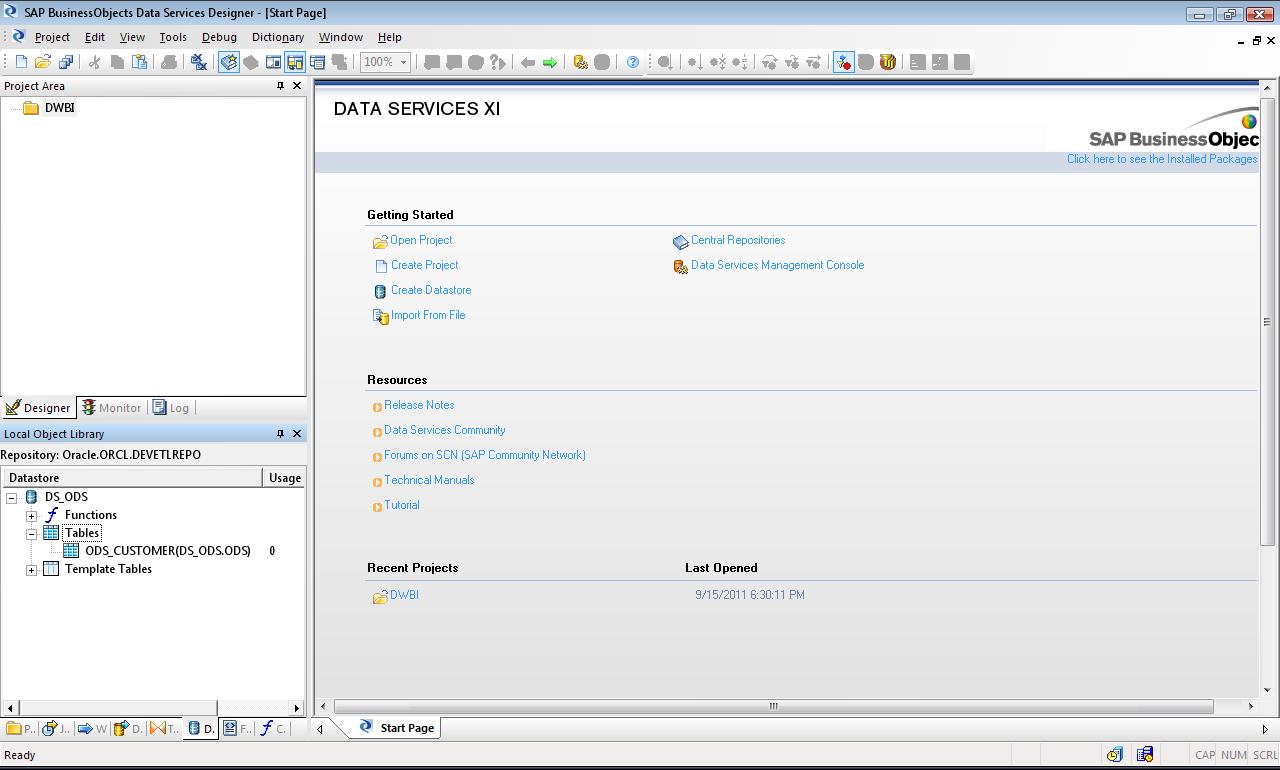This screenshot has width=1280, height=770.
Task: Toggle the Local Object Library toolbar button
Action: (229, 62)
